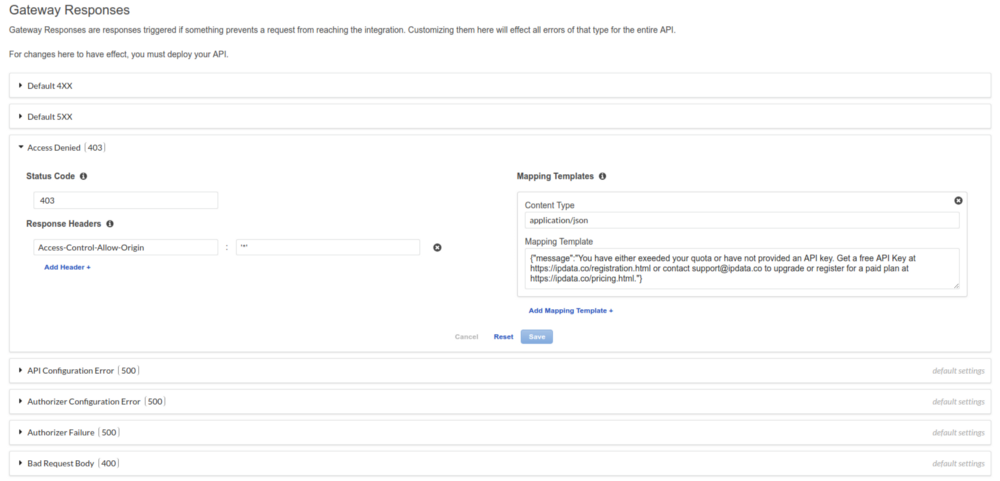Expand the Authorizer Configuration Error section
This screenshot has width=1000, height=481.
click(500, 402)
